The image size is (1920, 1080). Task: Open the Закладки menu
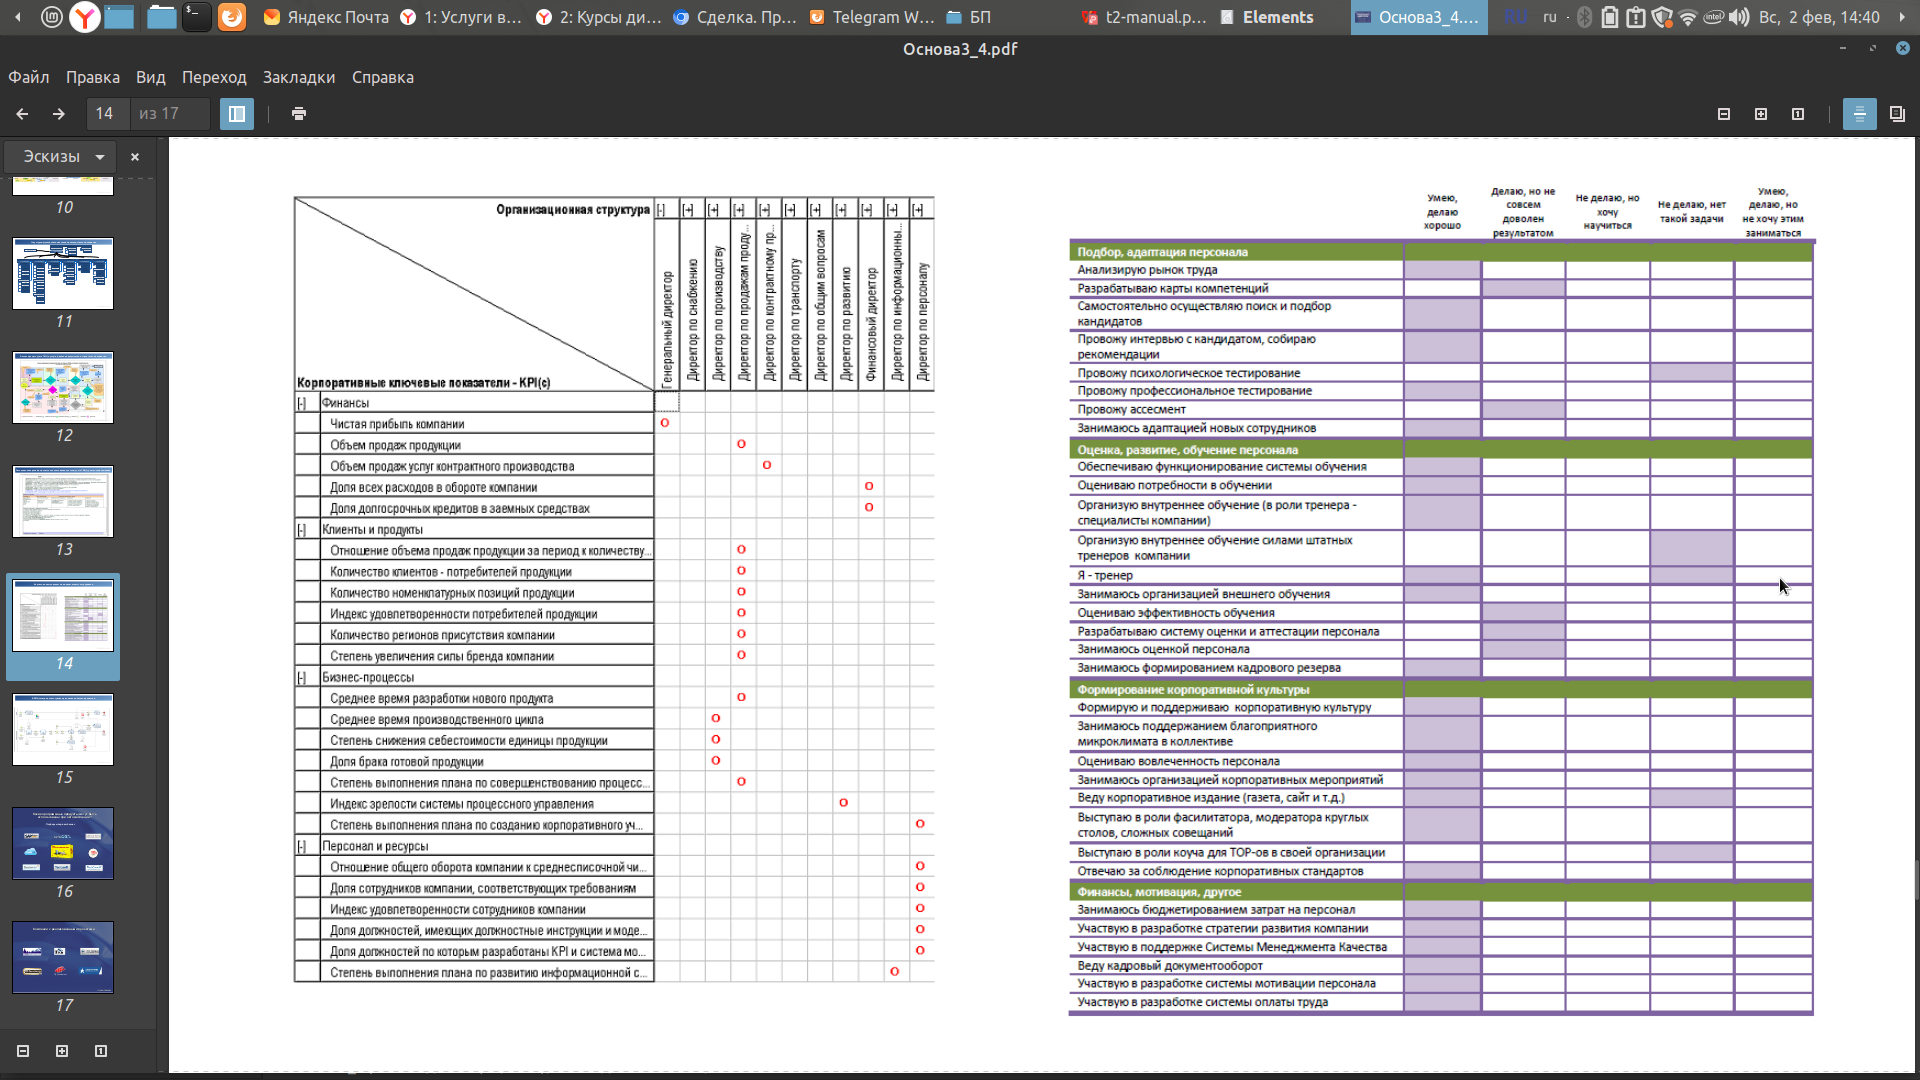[299, 77]
